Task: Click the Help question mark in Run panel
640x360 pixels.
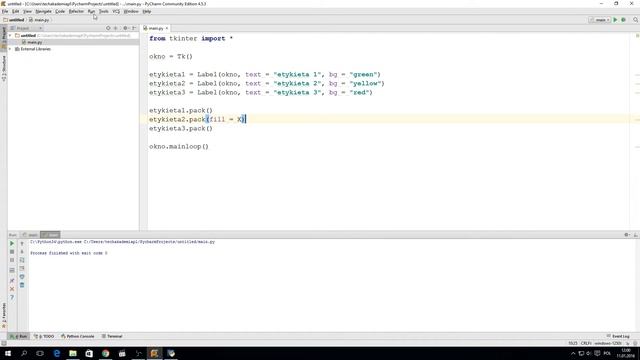Action: (x=12, y=297)
